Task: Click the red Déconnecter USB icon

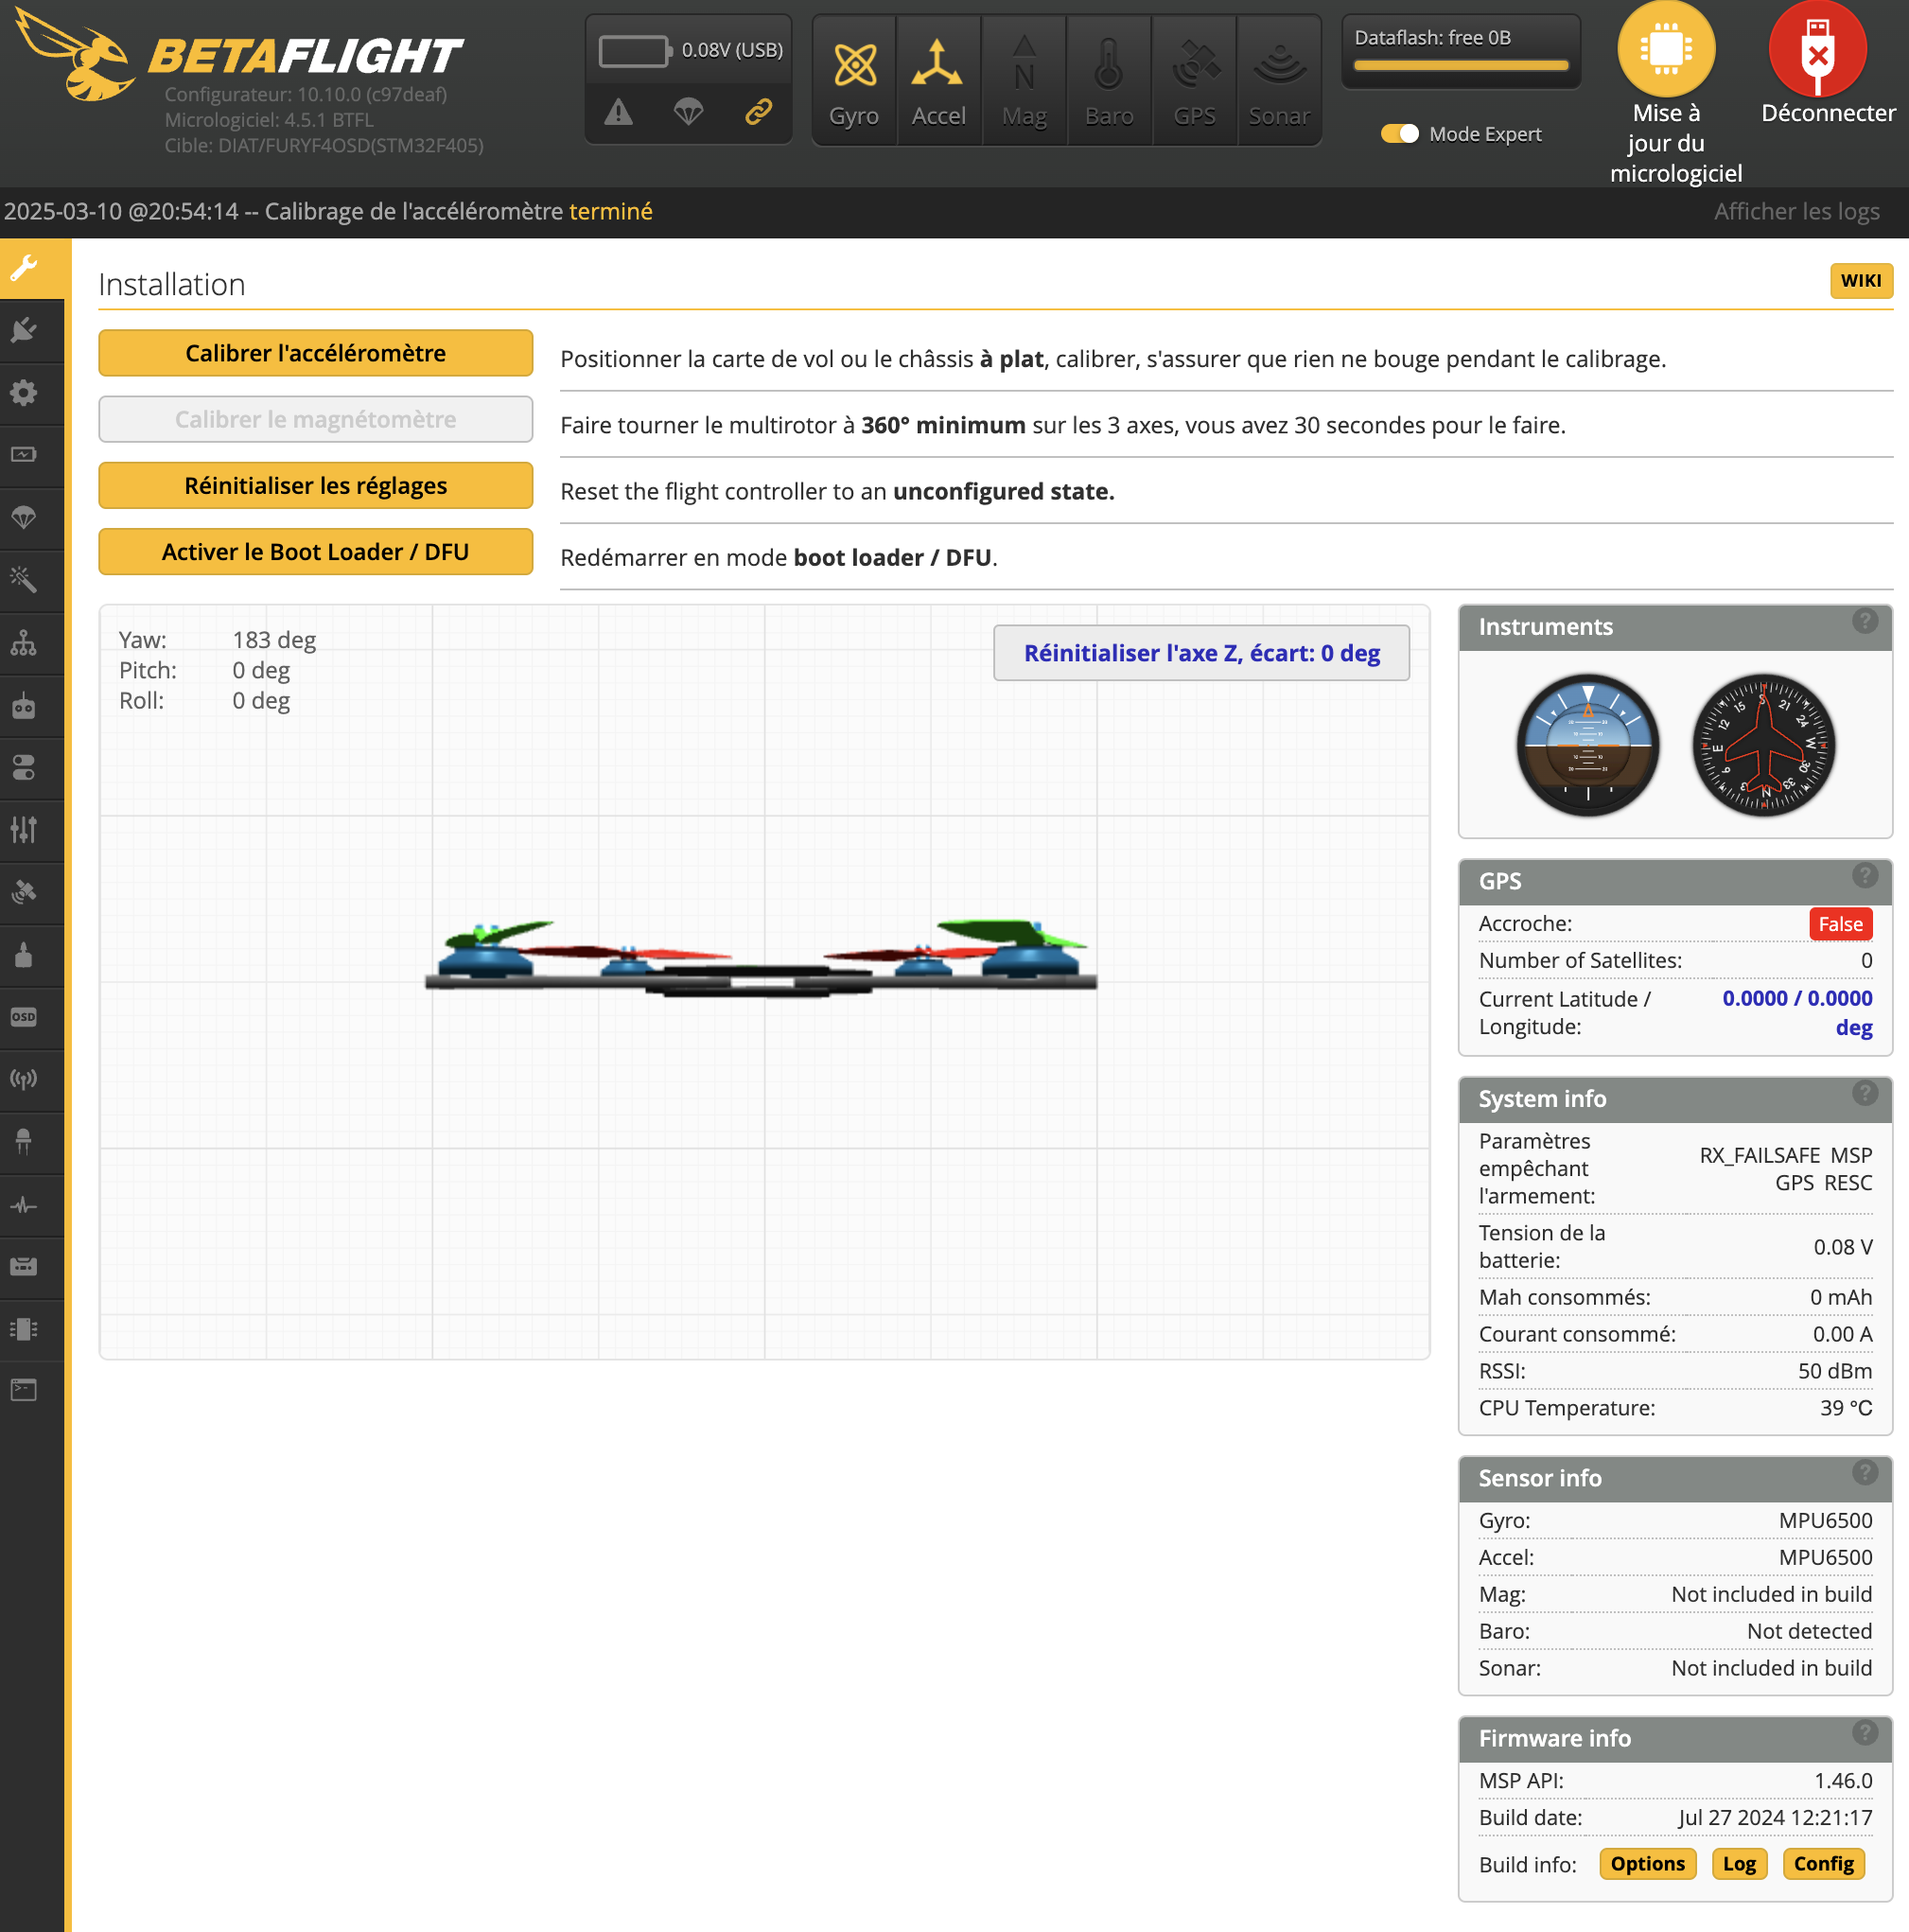Action: [x=1817, y=50]
